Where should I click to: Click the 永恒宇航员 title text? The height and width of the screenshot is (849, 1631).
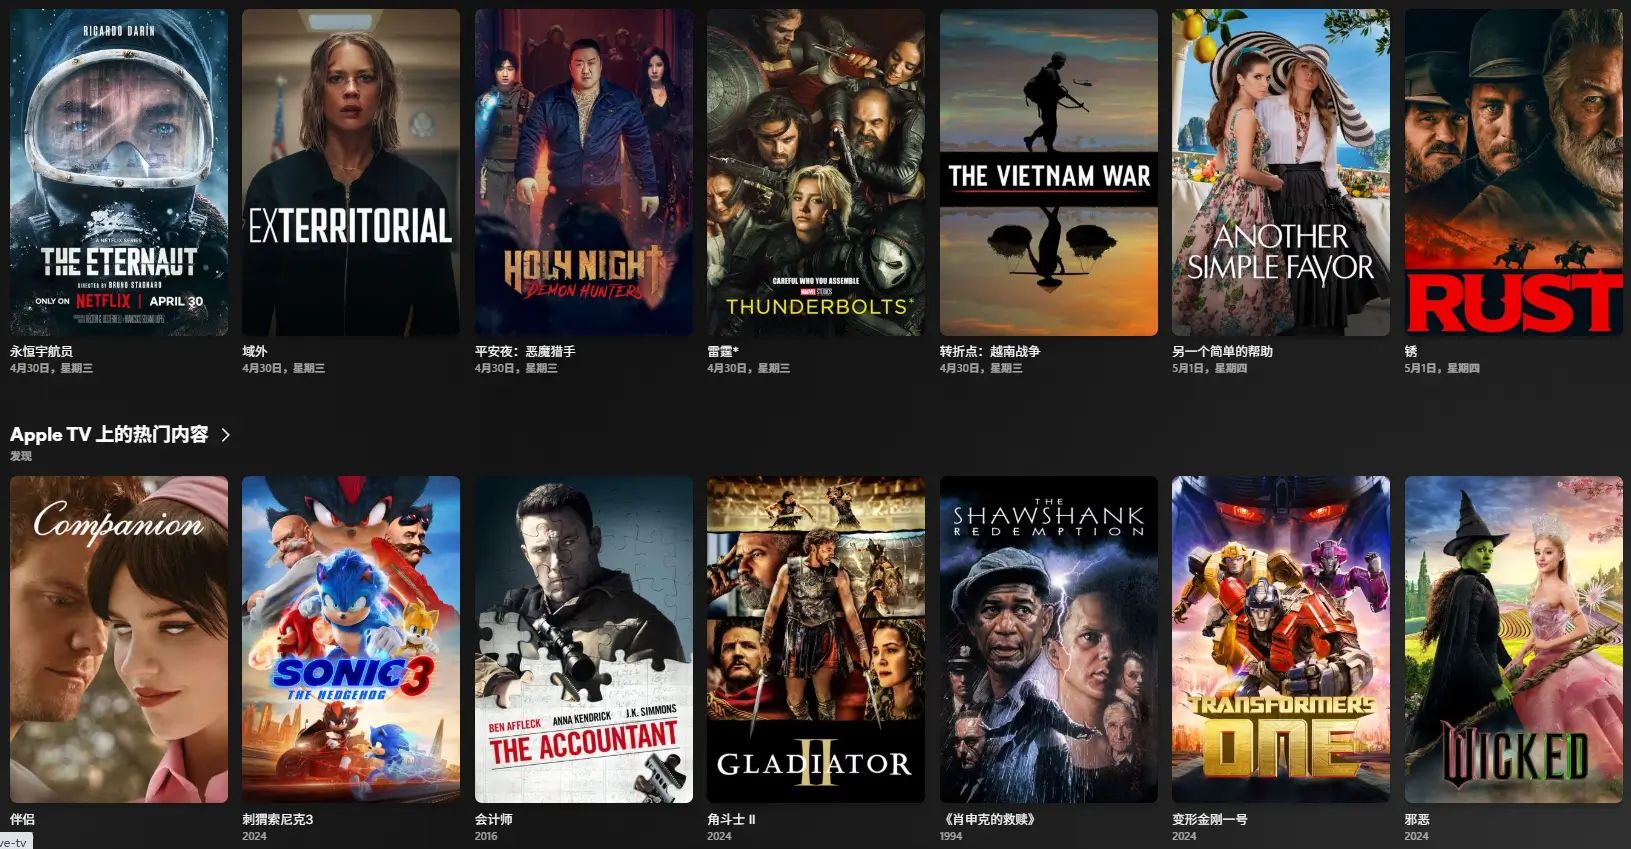click(x=41, y=351)
